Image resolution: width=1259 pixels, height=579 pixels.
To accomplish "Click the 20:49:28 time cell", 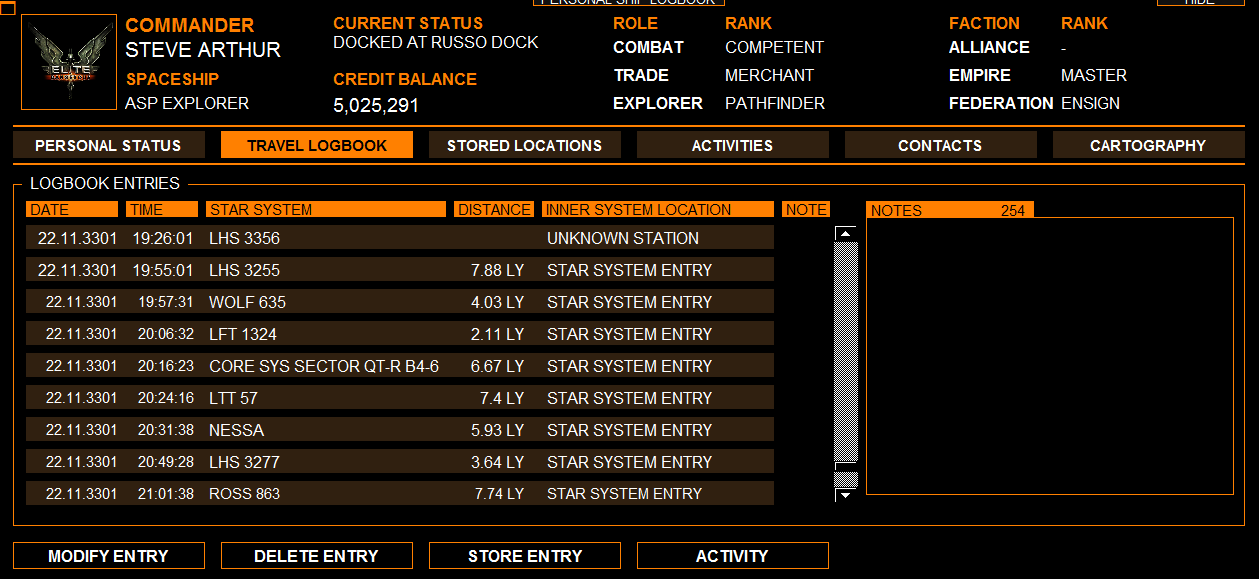I will tap(166, 462).
